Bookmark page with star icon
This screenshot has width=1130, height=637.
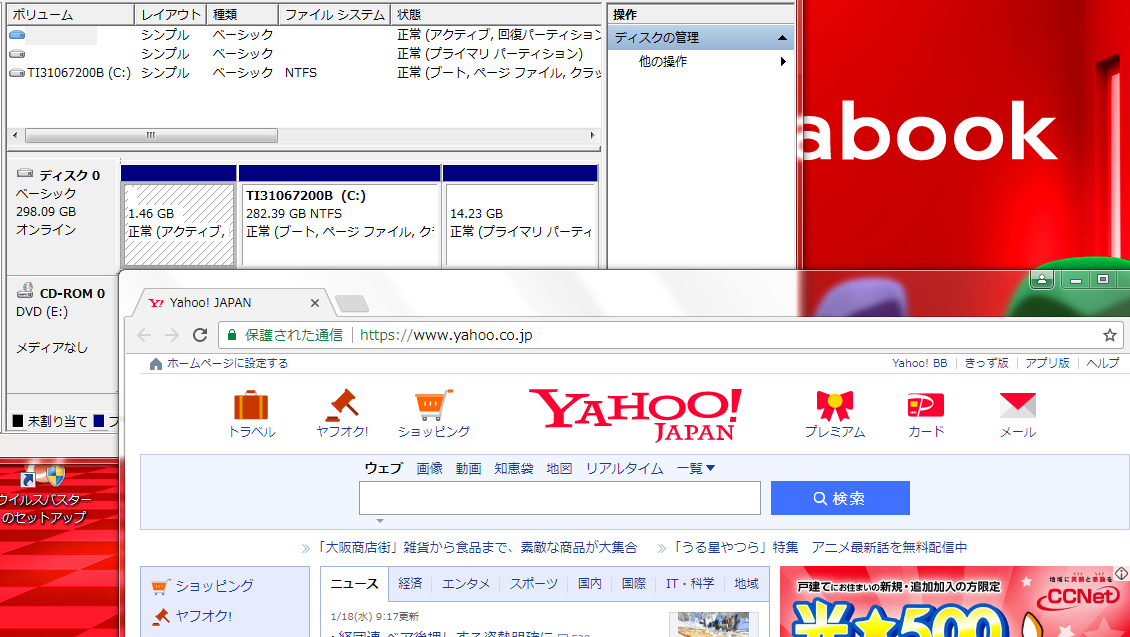pos(1110,335)
